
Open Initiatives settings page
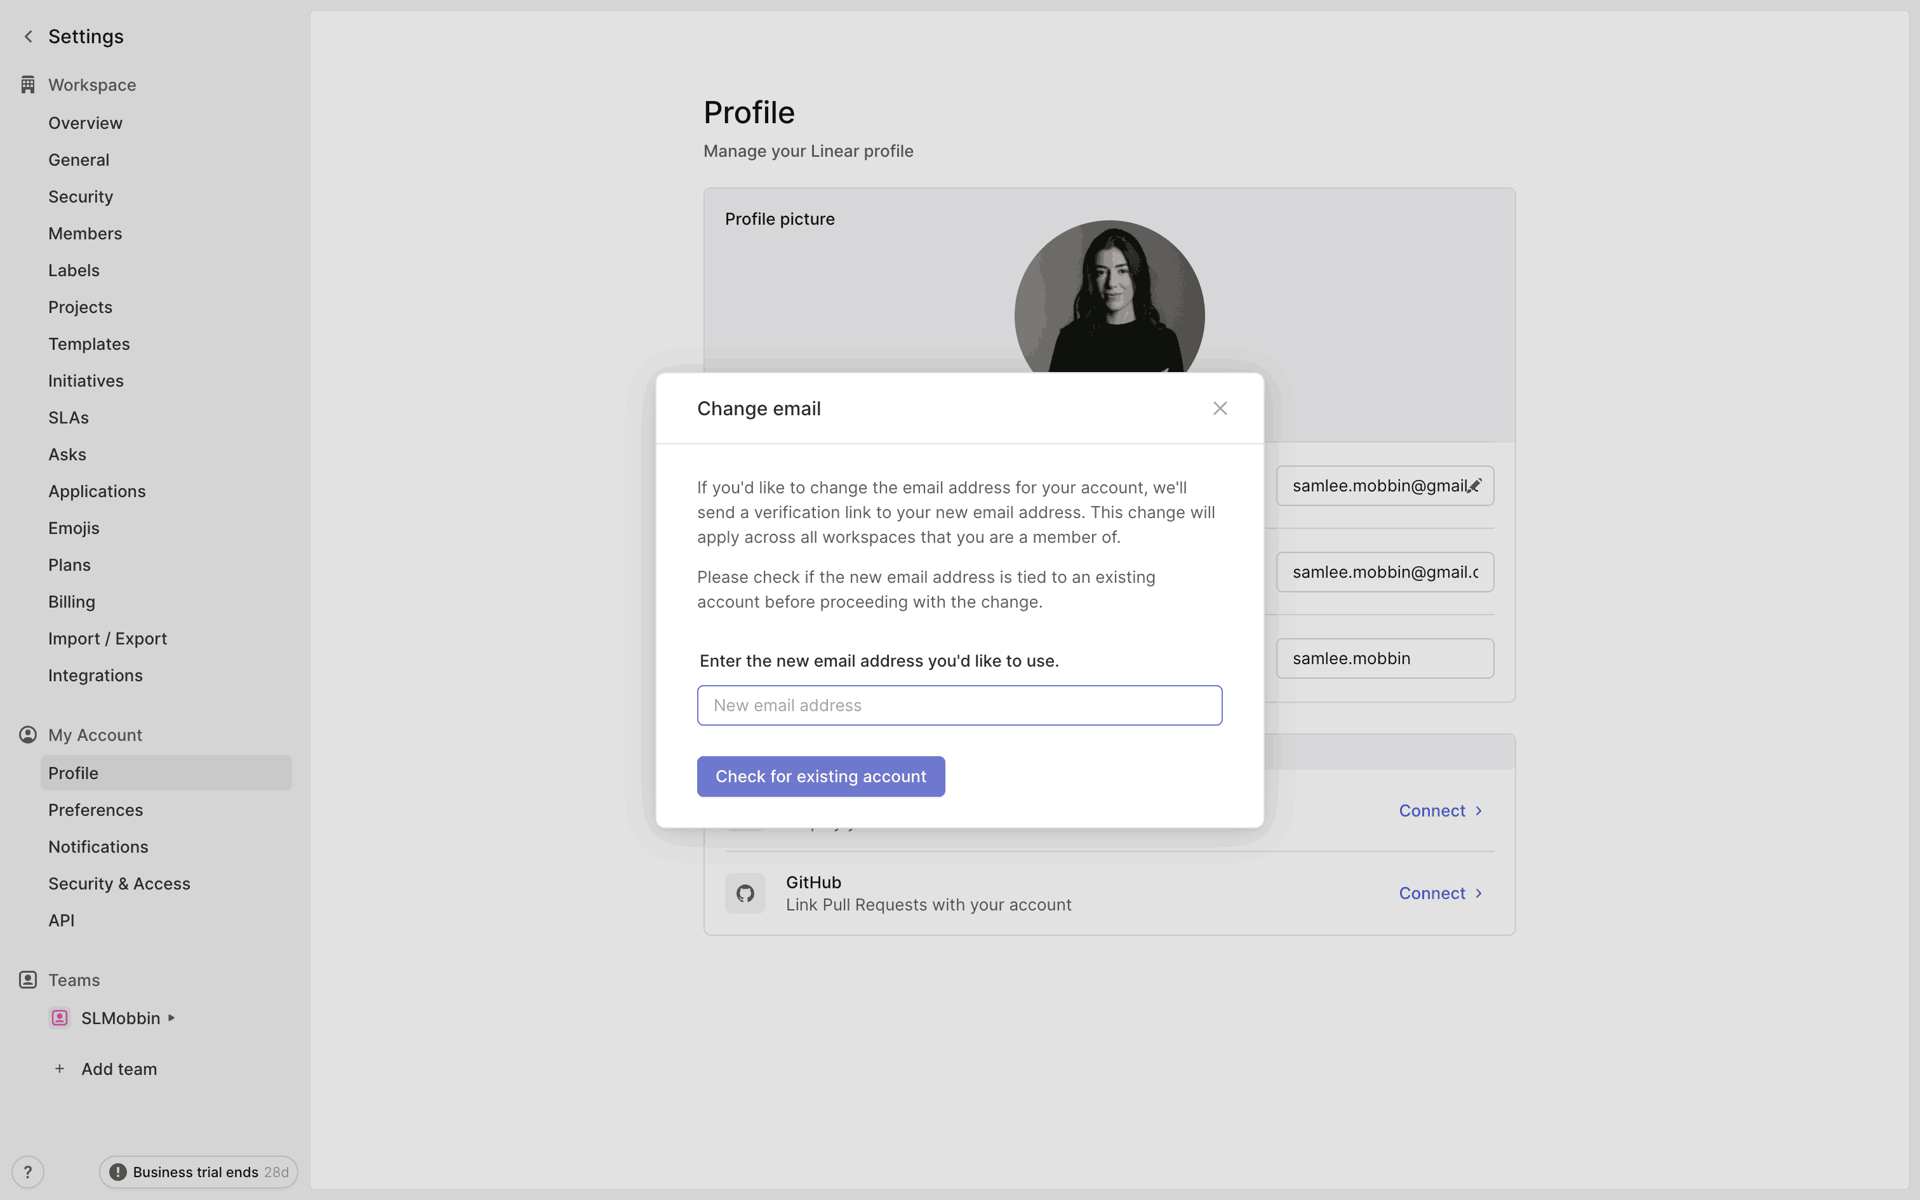[x=86, y=381]
